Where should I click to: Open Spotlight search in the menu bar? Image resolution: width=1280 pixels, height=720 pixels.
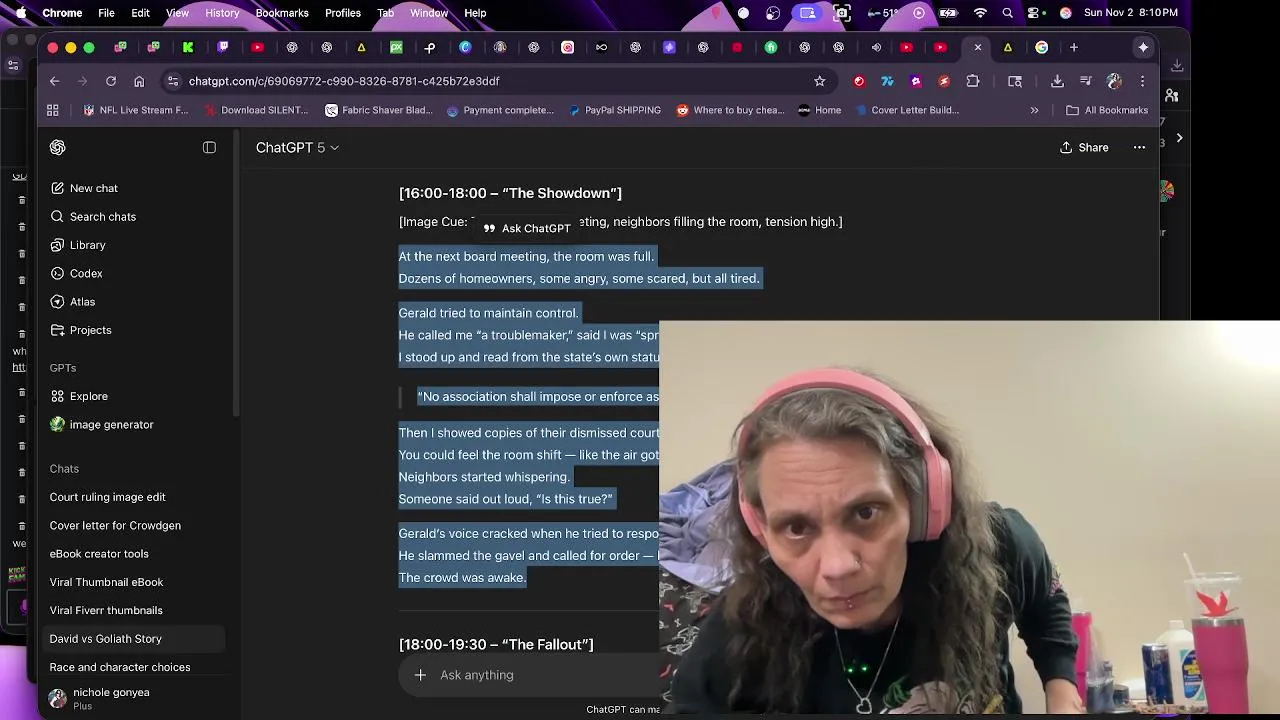tap(1008, 13)
